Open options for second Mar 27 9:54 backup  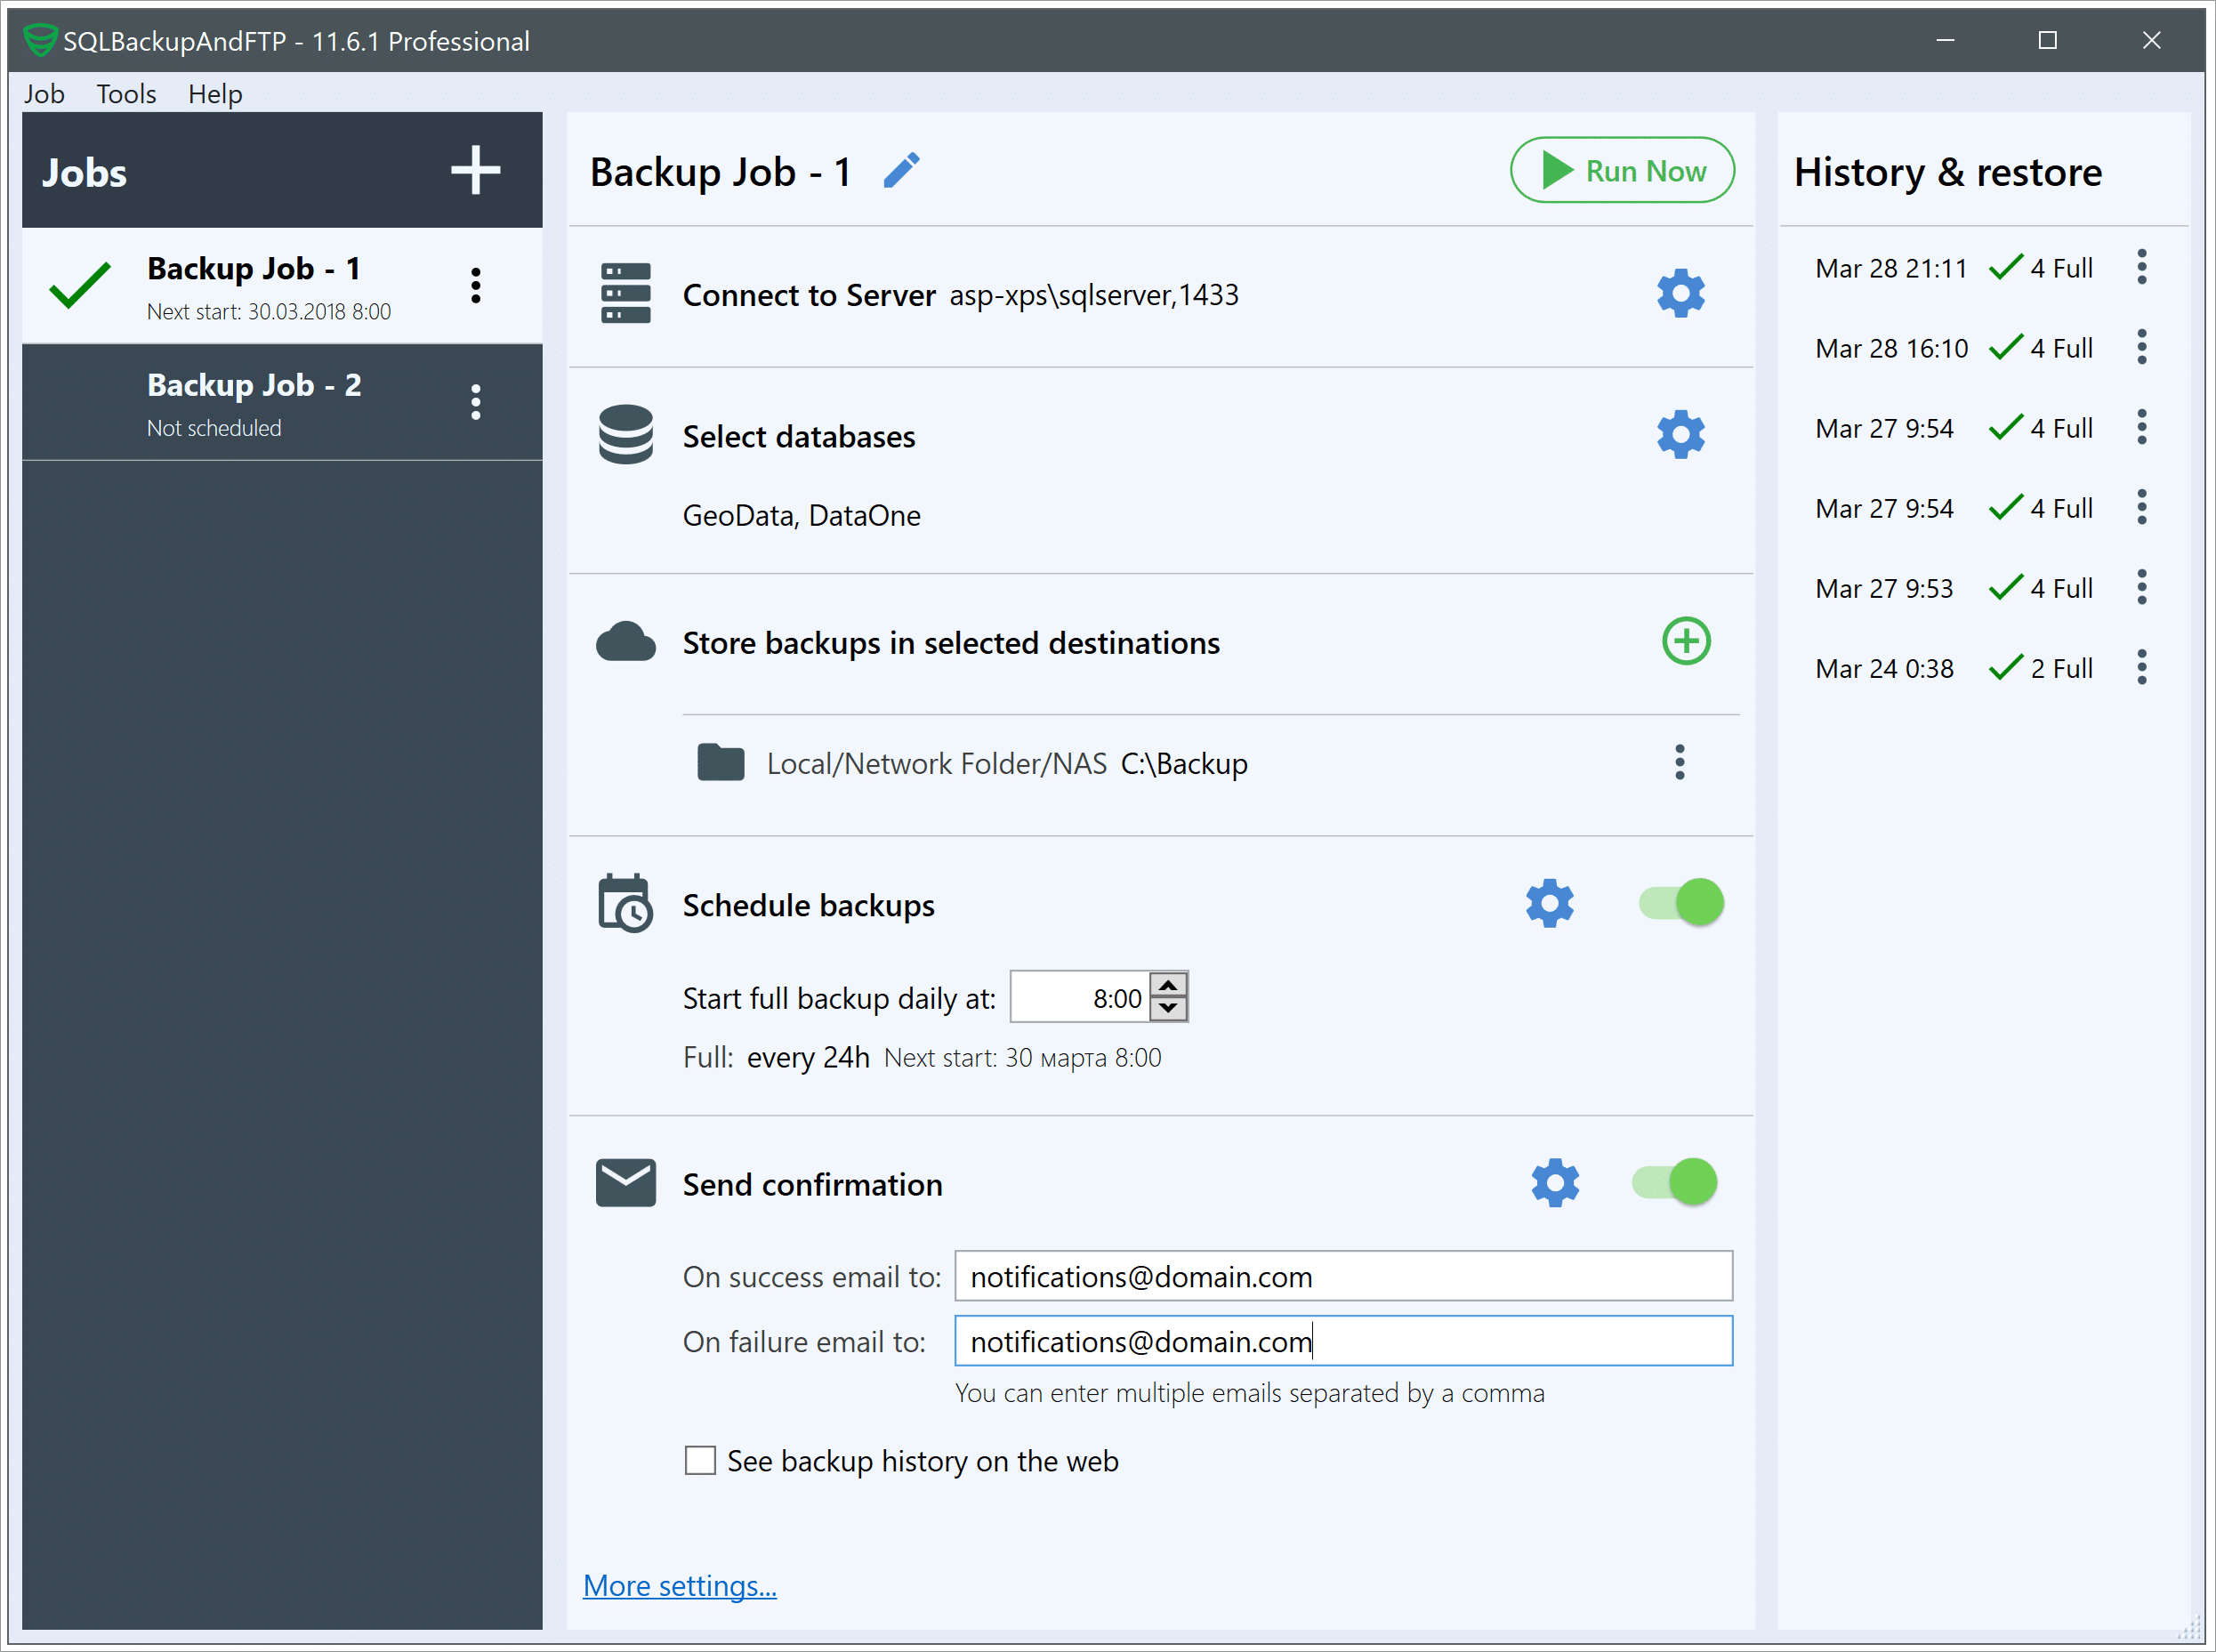(x=2142, y=508)
